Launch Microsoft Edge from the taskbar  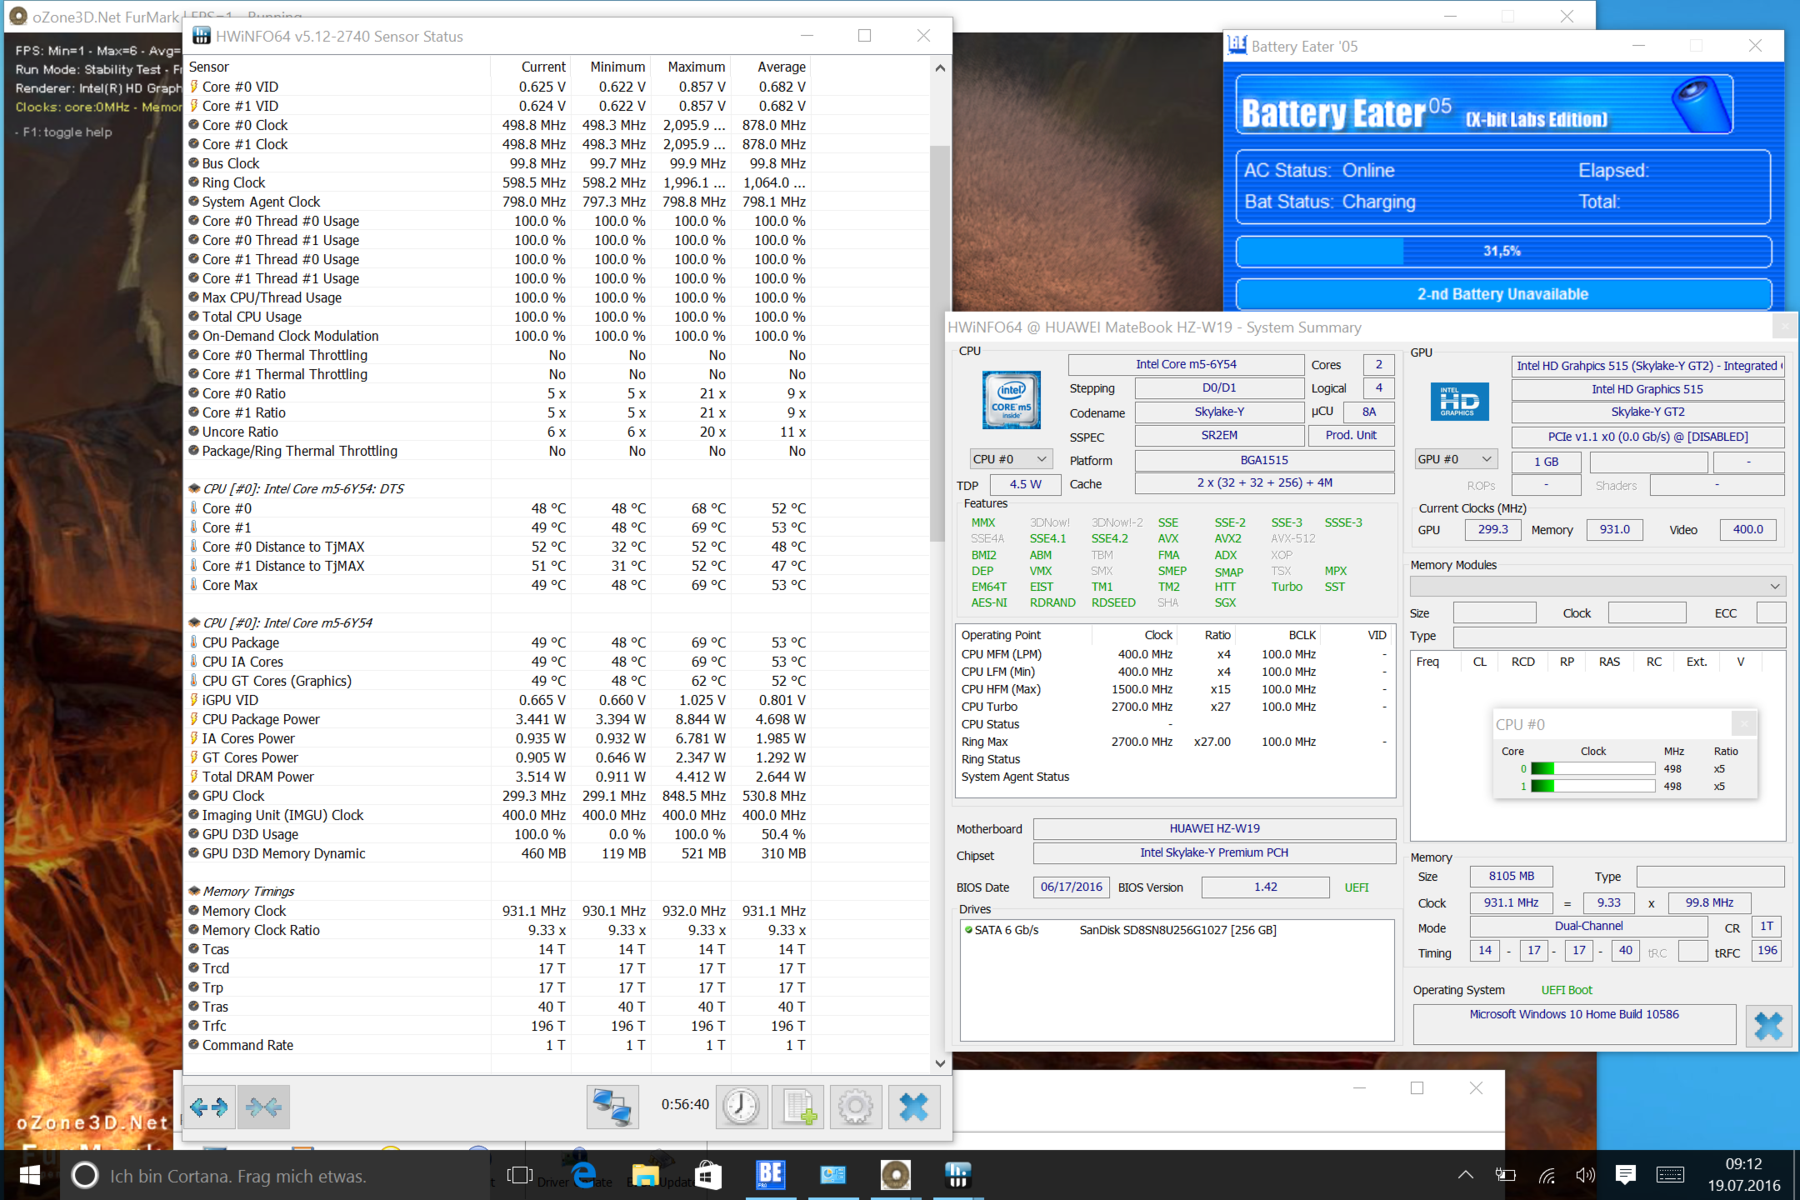[583, 1175]
